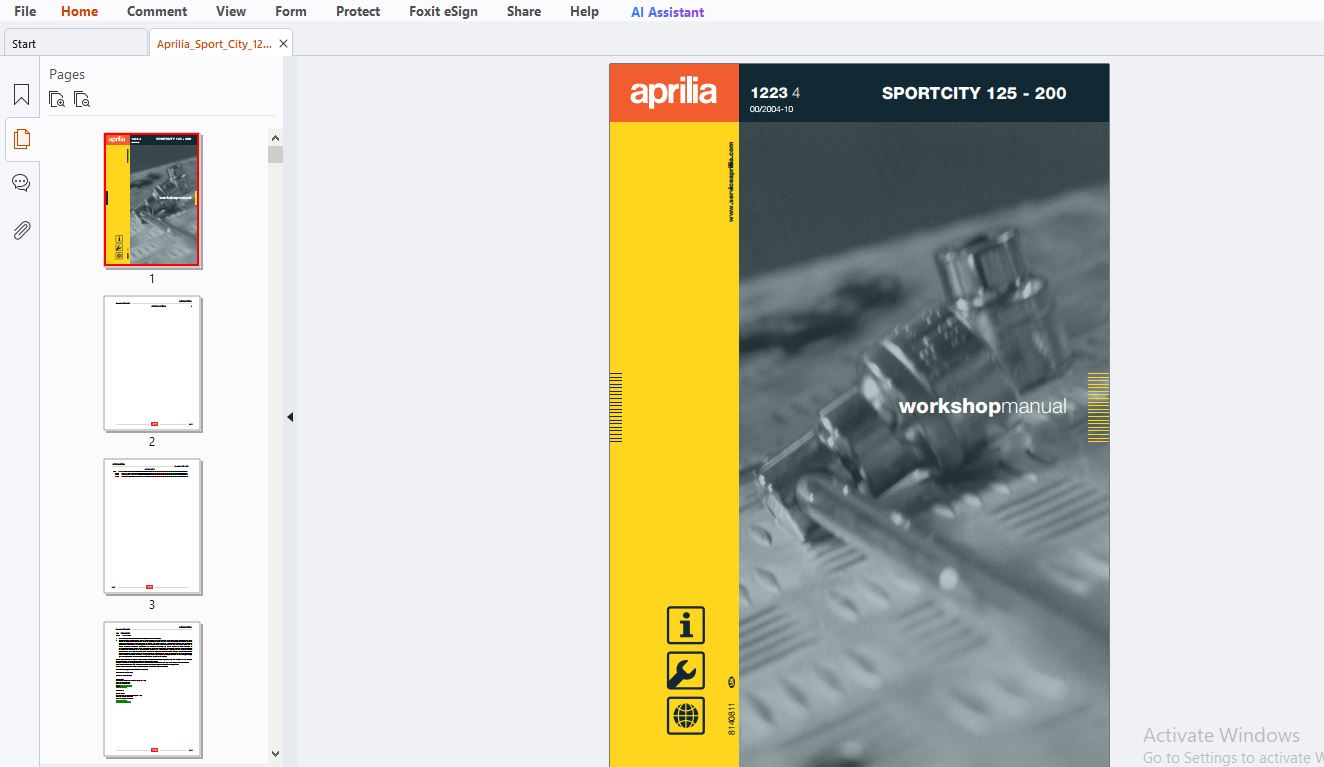The height and width of the screenshot is (767, 1324).
Task: Open the Attachments paperclip icon
Action: (x=21, y=230)
